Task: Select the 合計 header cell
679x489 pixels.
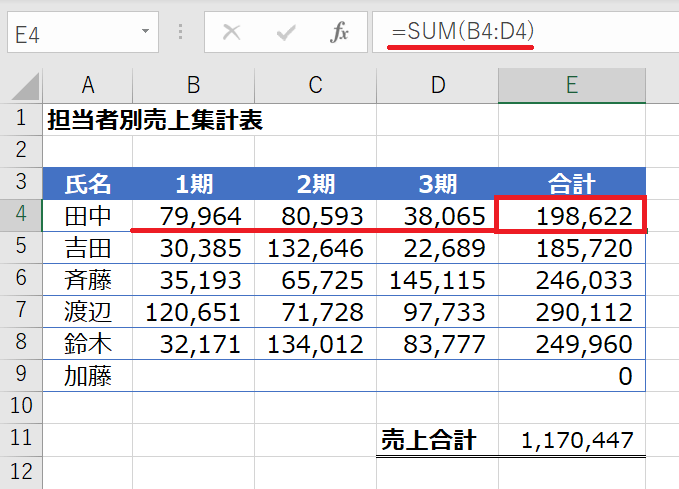Action: (571, 183)
